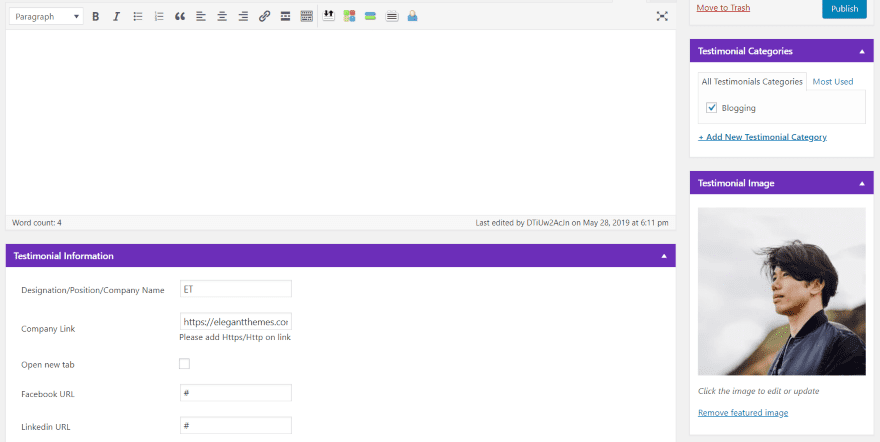Enter distraction-free fullscreen mode

coord(662,16)
